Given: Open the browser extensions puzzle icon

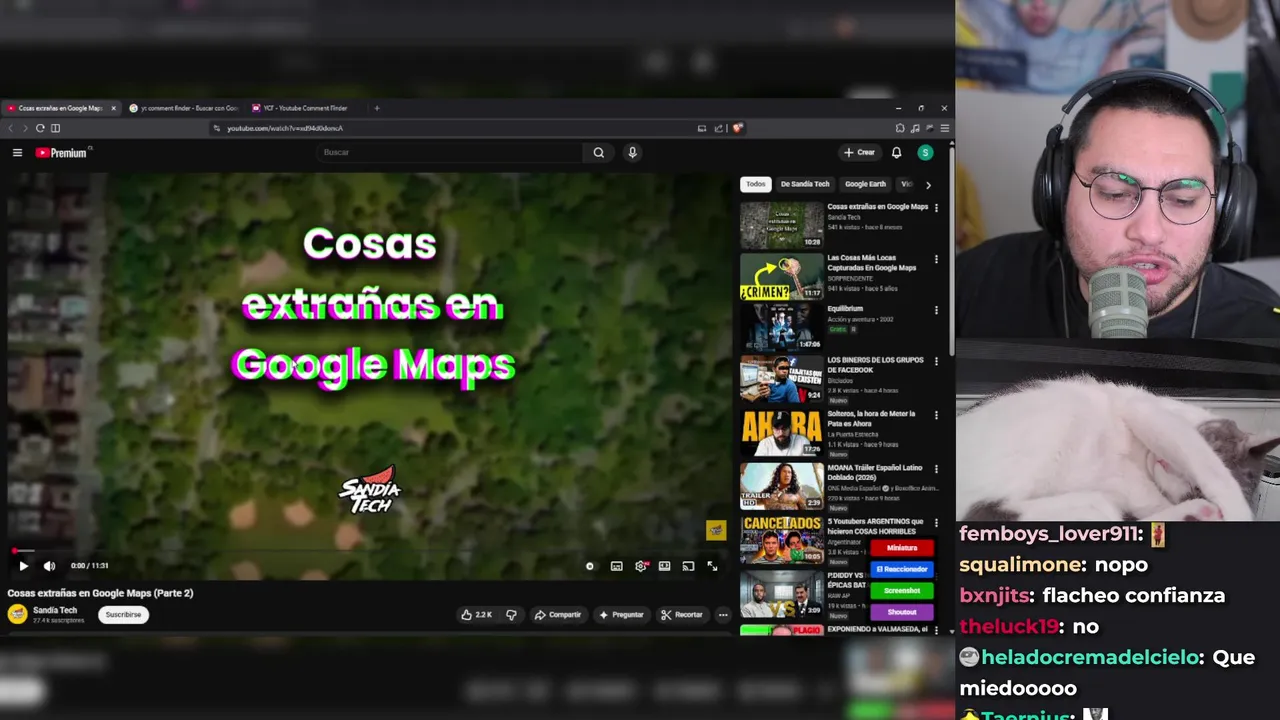Looking at the screenshot, I should point(900,128).
